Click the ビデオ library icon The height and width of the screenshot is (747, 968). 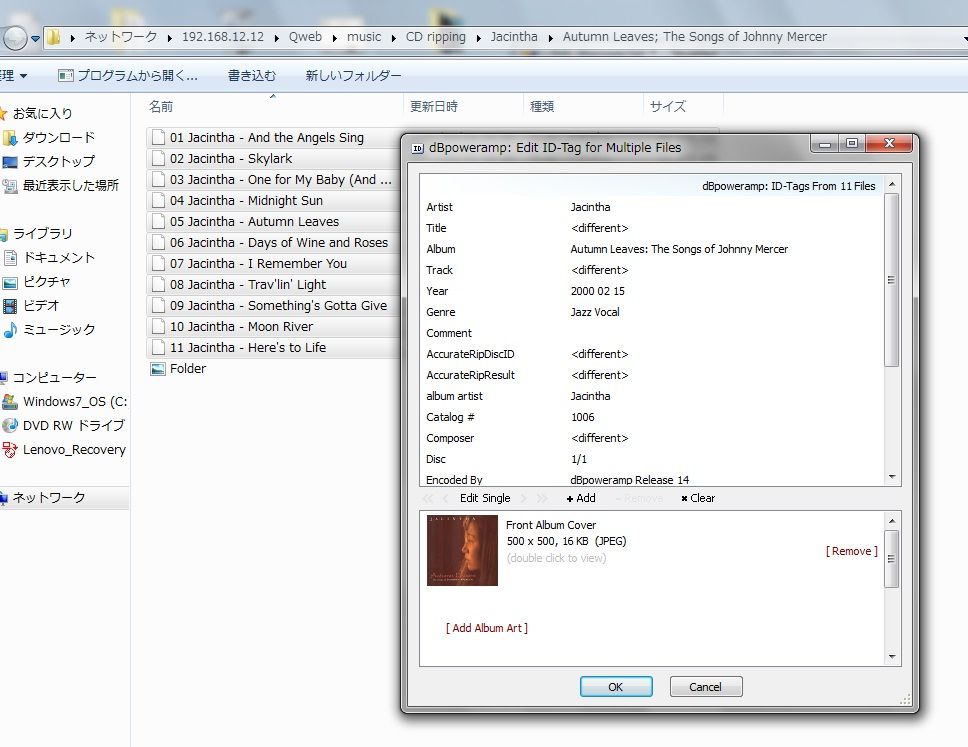pyautogui.click(x=10, y=306)
